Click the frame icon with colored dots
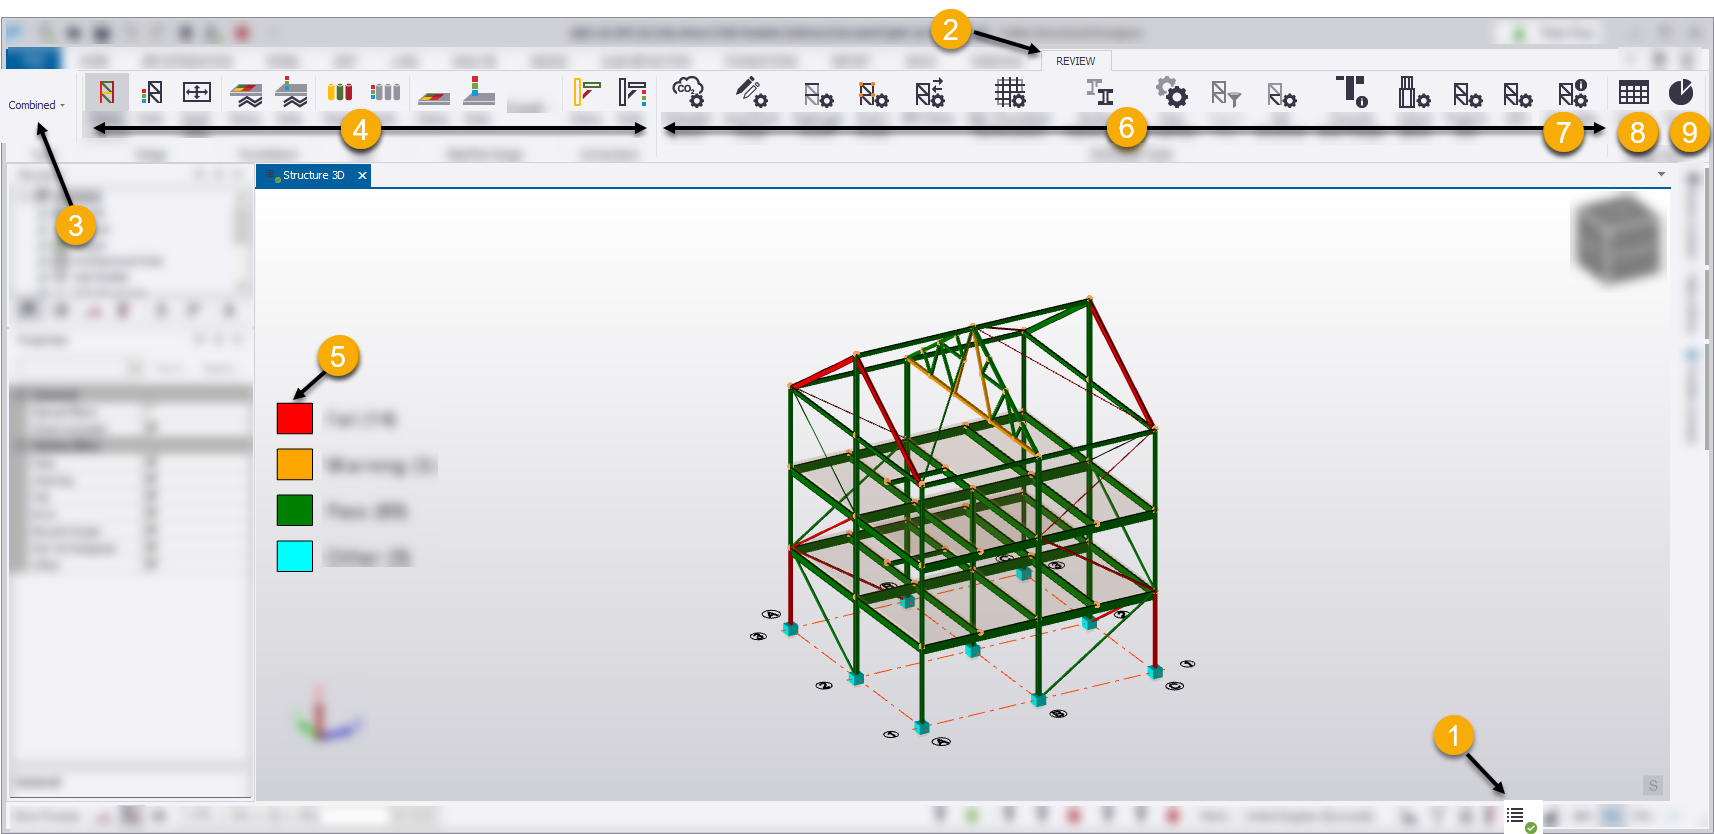The width and height of the screenshot is (1714, 834). click(x=152, y=94)
